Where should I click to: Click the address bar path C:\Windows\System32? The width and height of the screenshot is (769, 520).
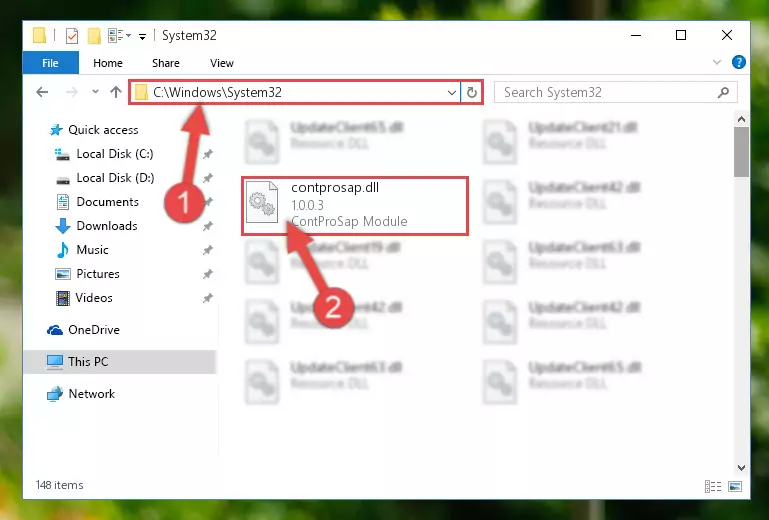click(x=217, y=92)
